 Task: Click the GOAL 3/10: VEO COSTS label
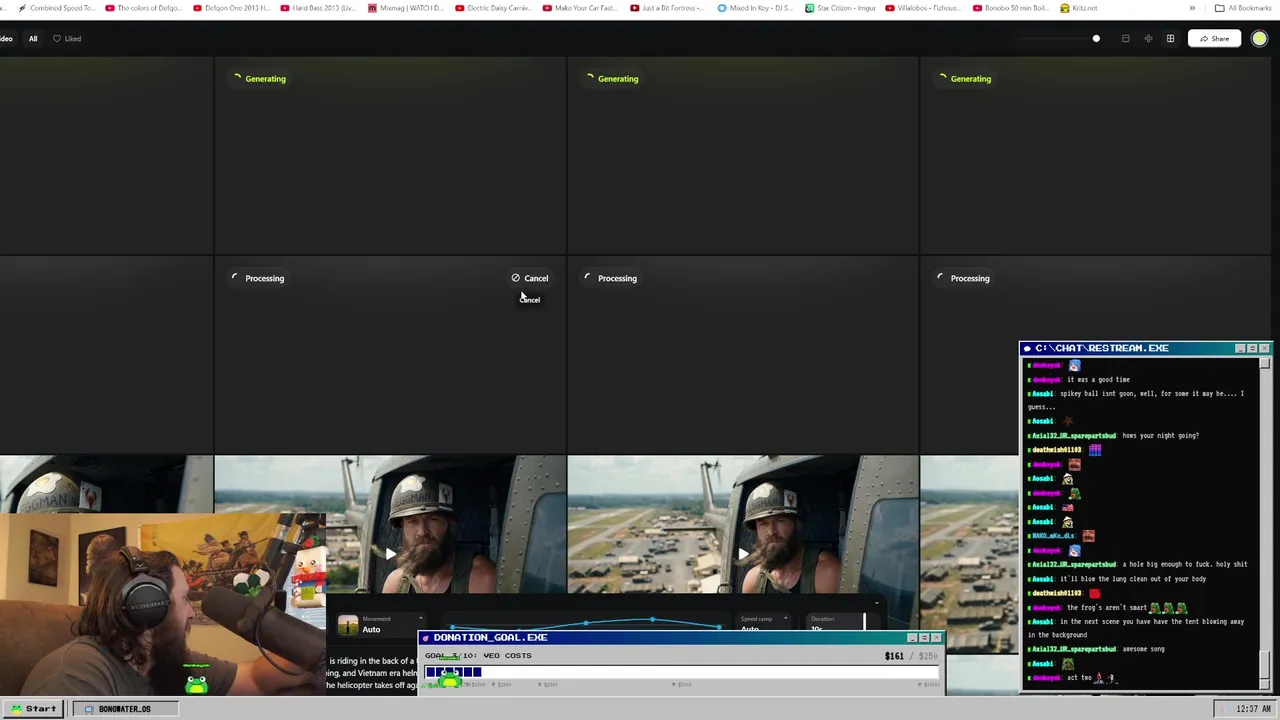[478, 656]
